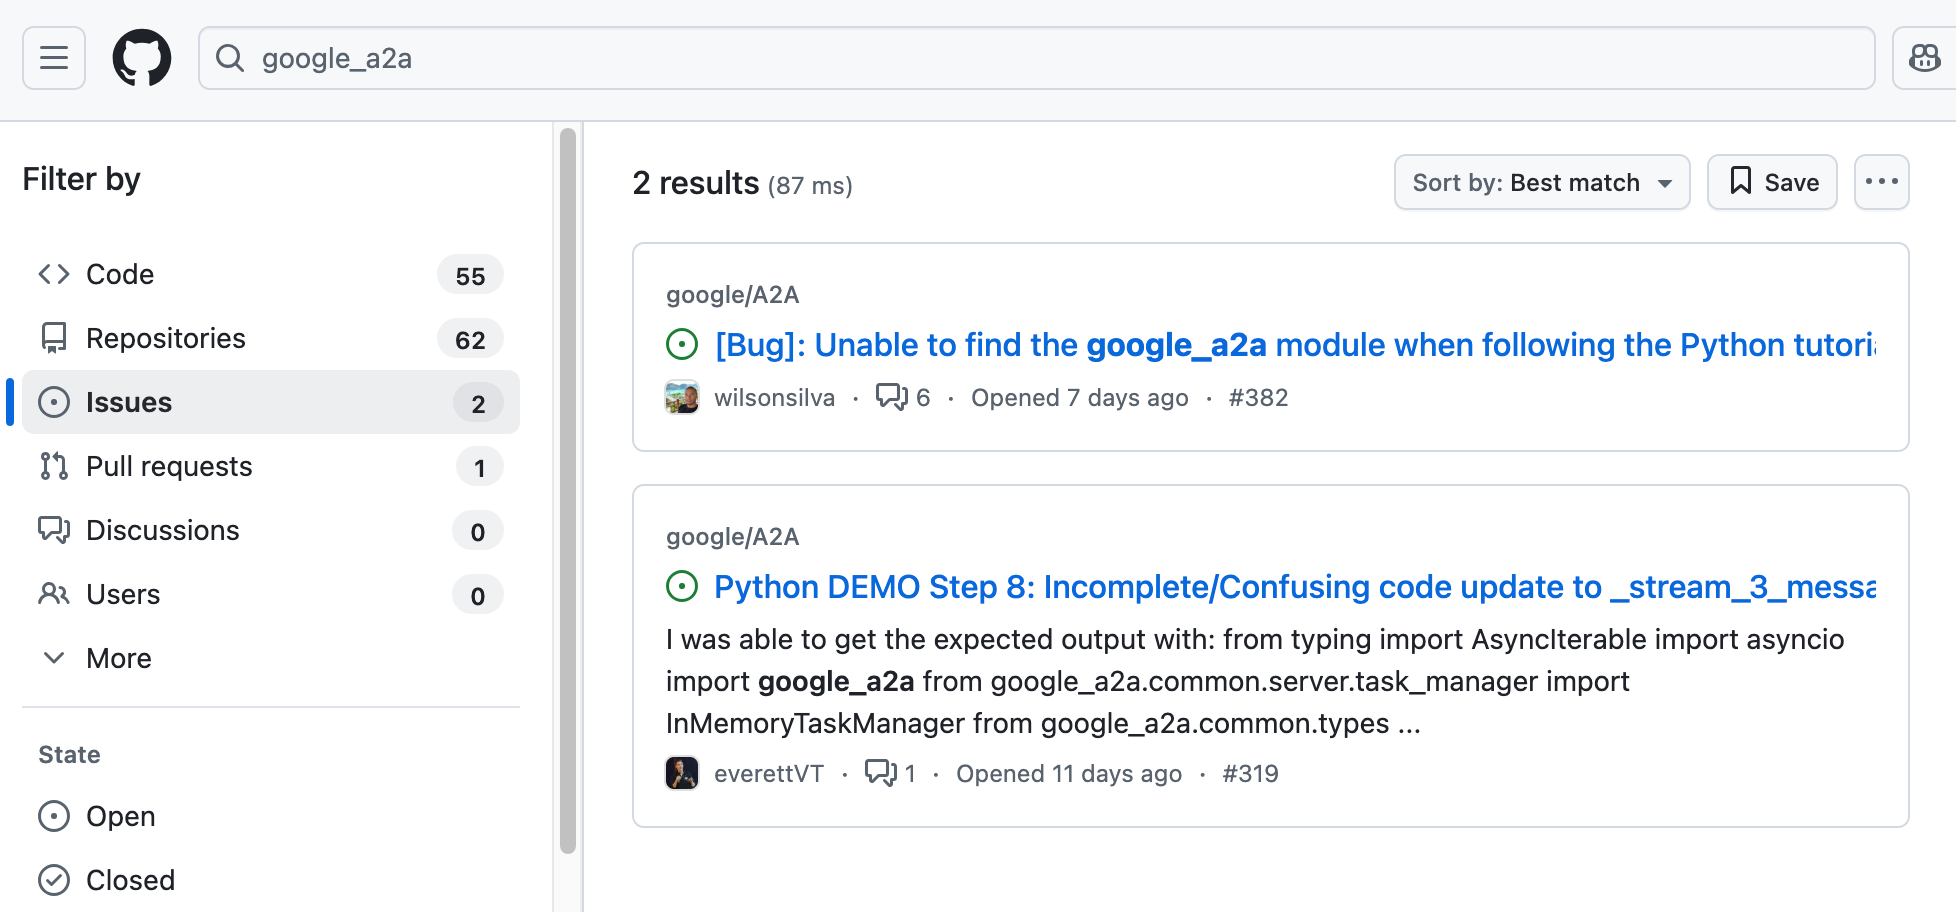
Task: Click inside the search input field
Action: (700, 58)
